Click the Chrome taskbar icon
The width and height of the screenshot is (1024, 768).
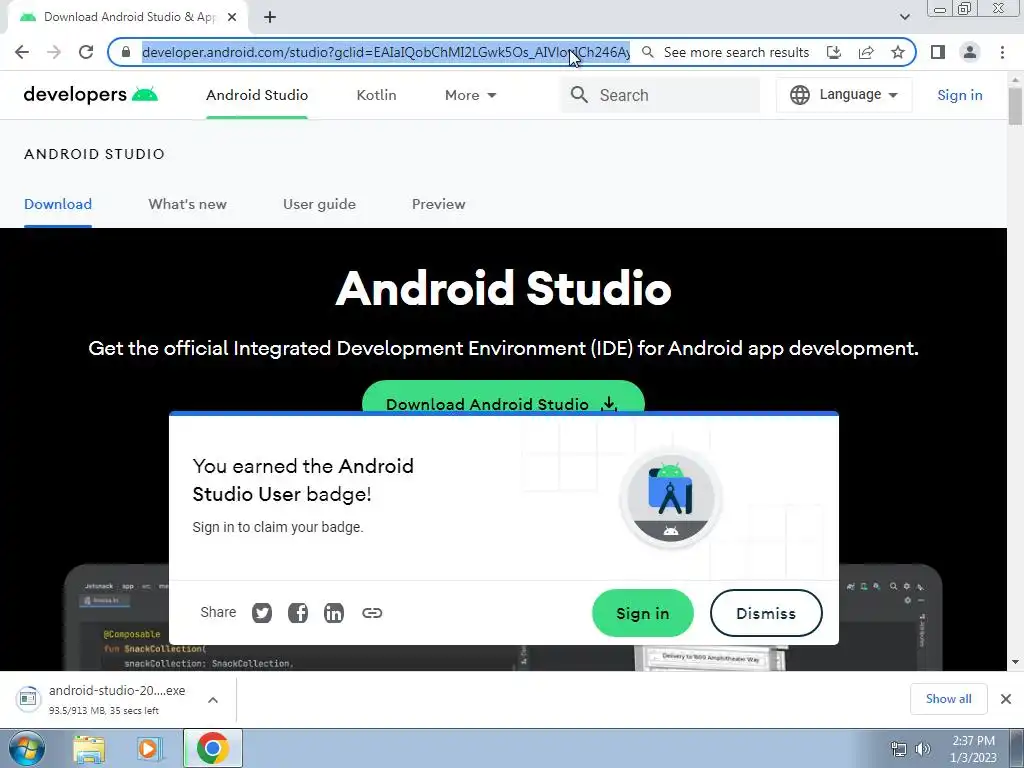pyautogui.click(x=213, y=748)
